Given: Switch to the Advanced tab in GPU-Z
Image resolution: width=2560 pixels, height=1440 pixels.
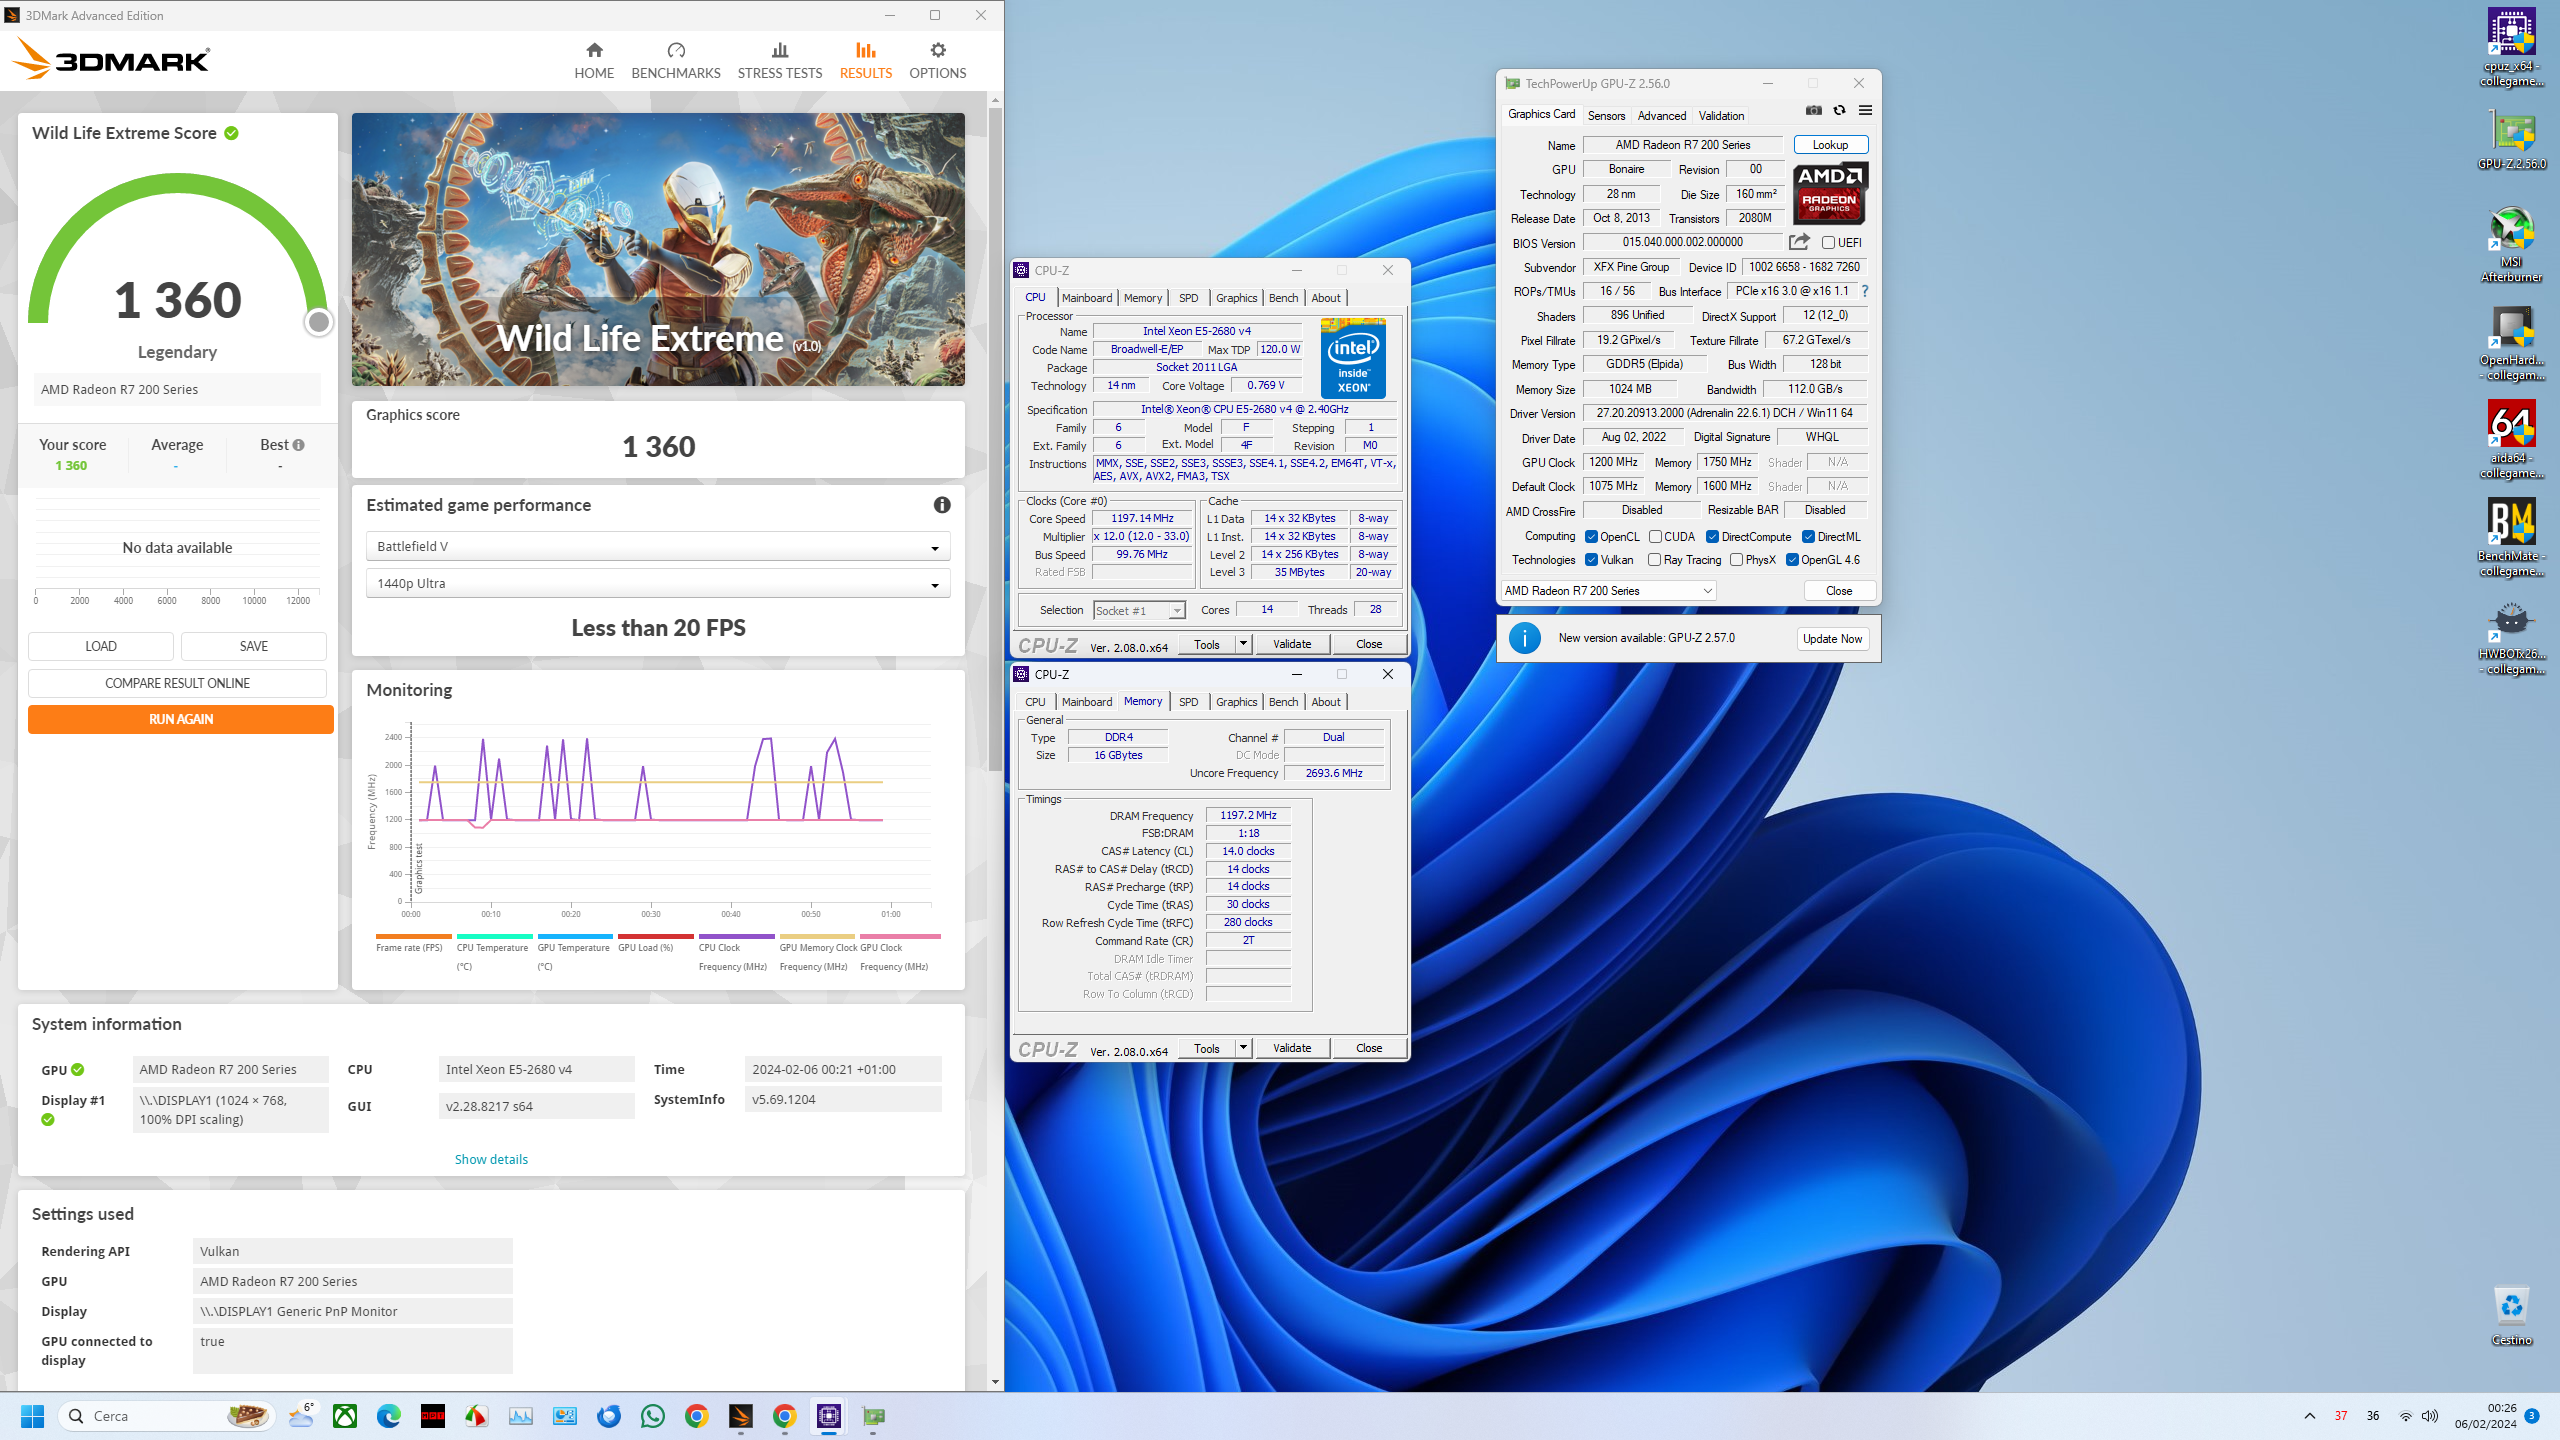Looking at the screenshot, I should point(1662,116).
